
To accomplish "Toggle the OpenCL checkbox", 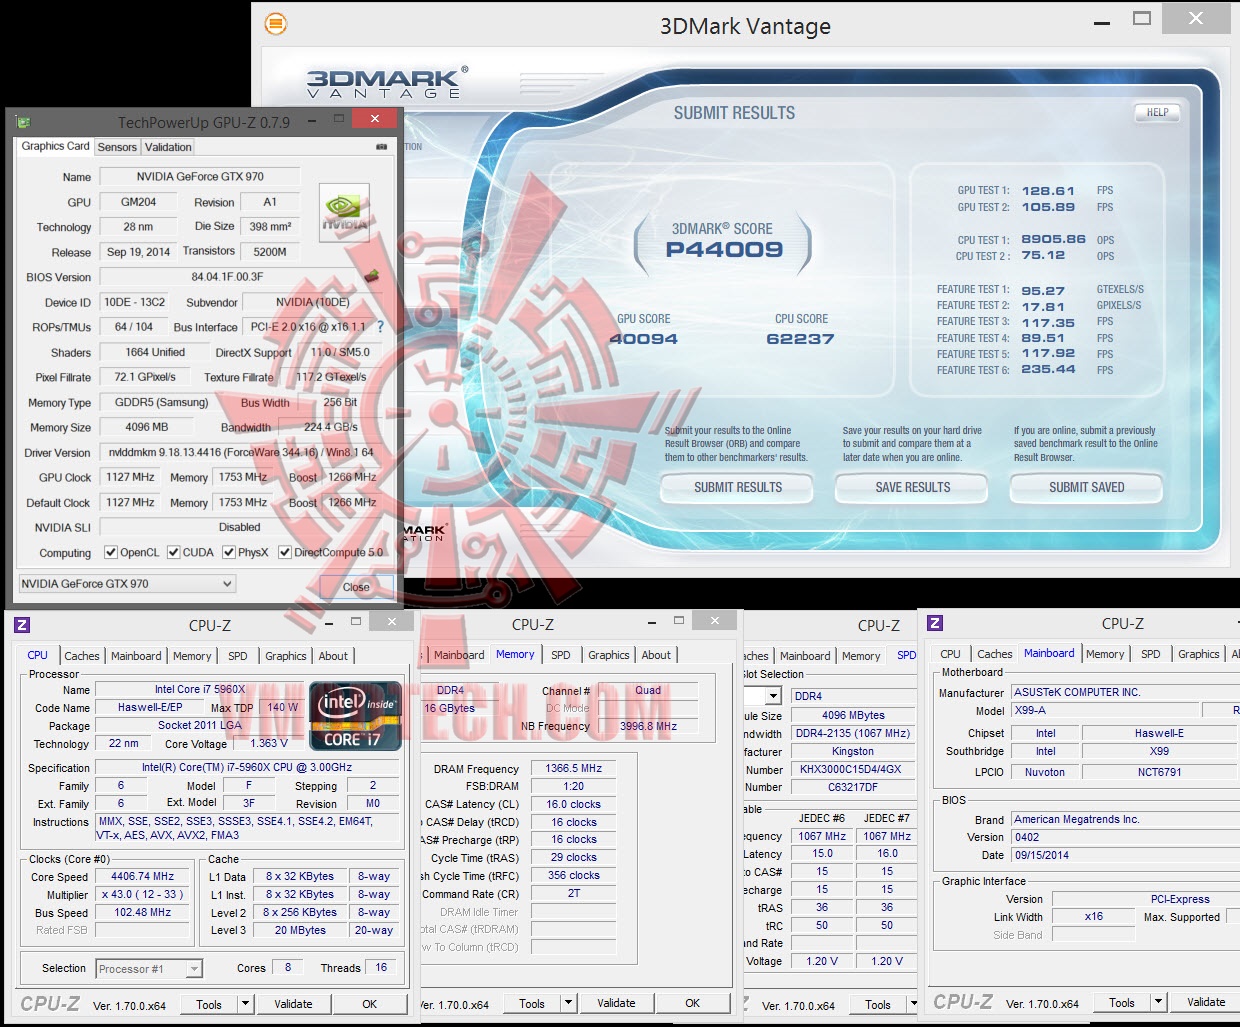I will 111,552.
